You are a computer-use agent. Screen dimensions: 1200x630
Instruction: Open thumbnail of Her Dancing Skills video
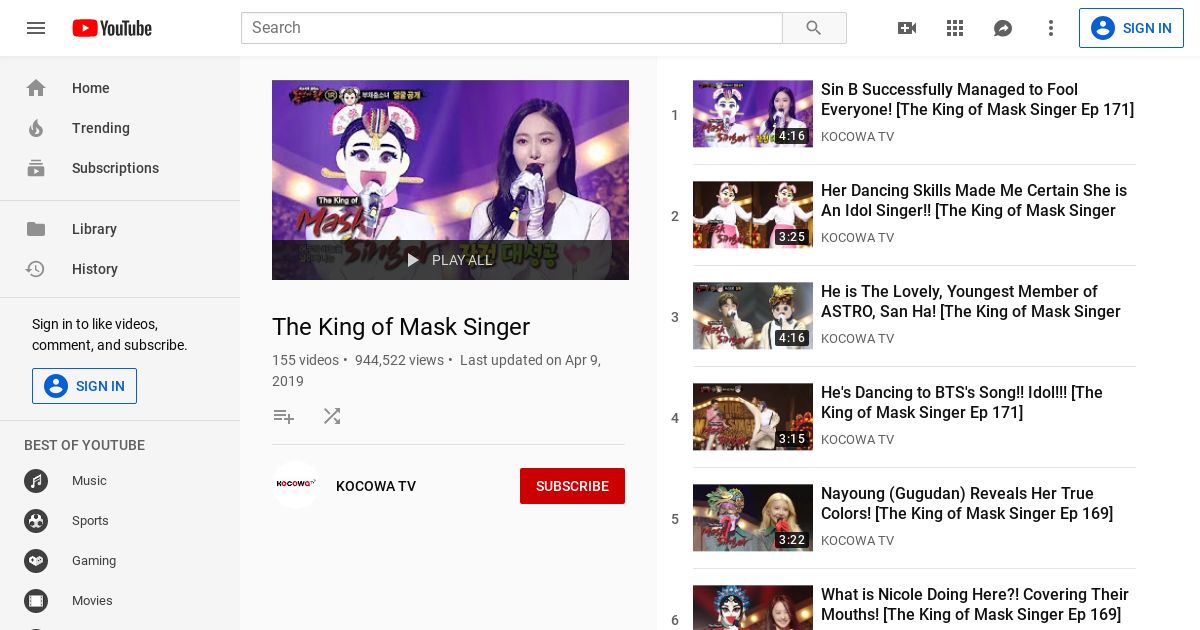[753, 215]
